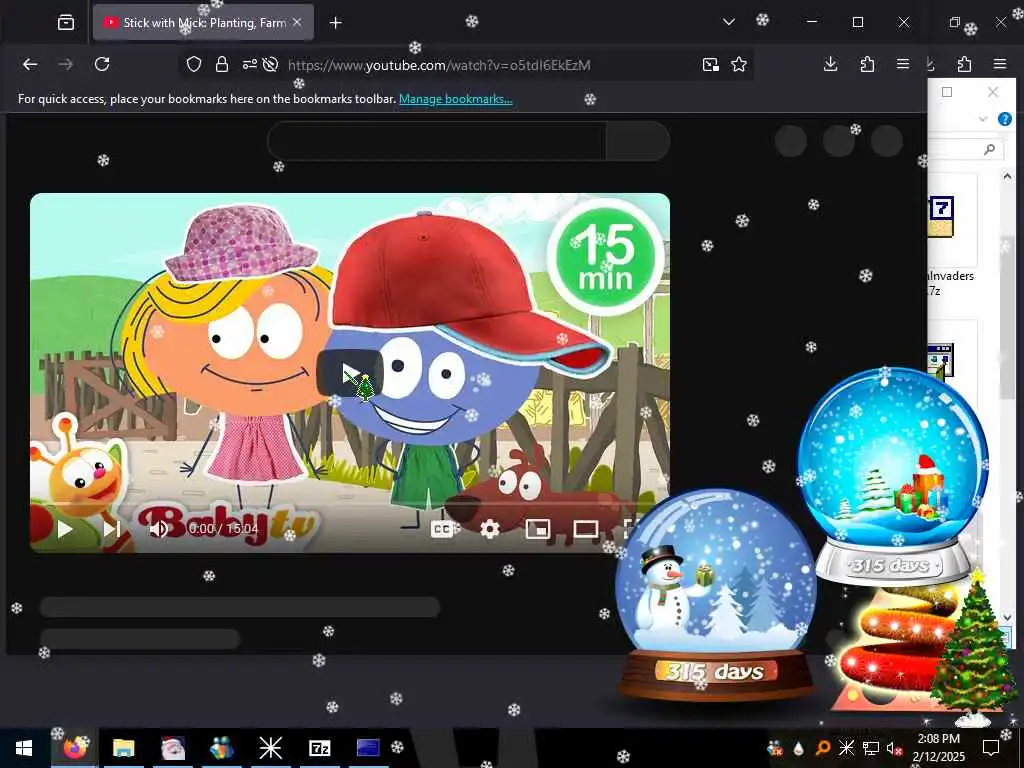Click the extensions icon of the background browser

(x=964, y=64)
